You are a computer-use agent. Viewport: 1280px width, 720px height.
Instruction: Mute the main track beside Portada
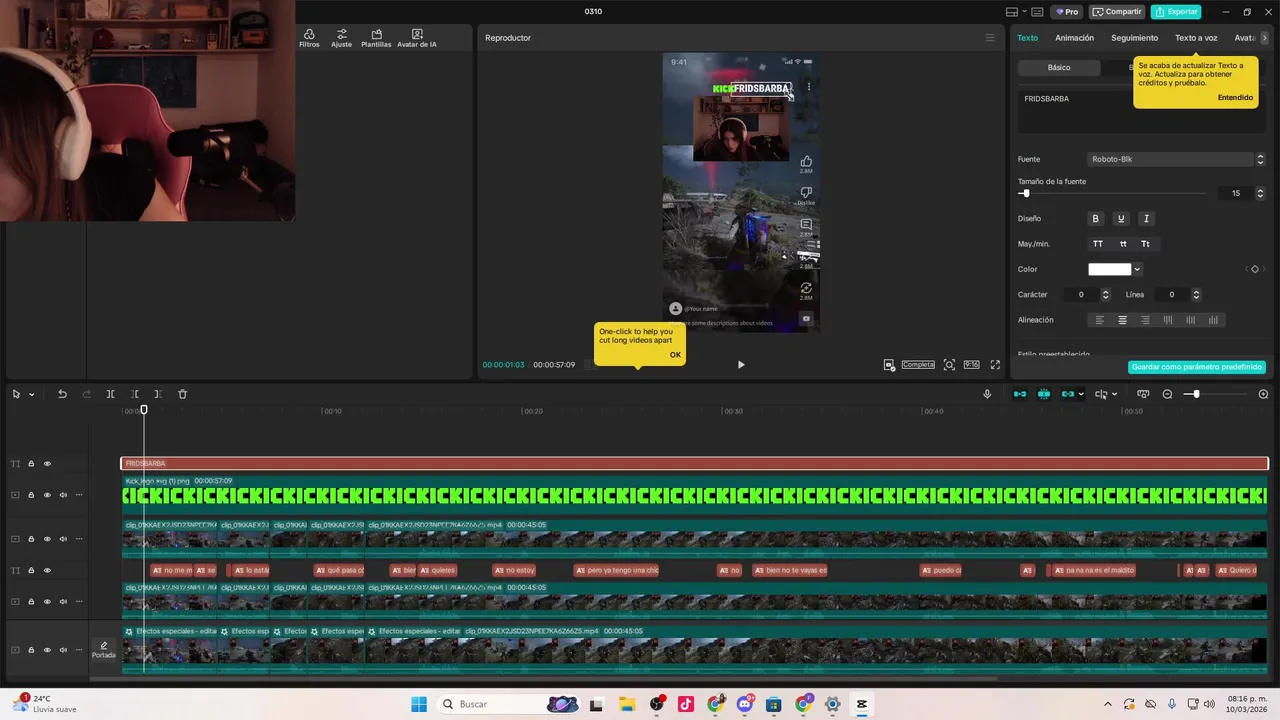(63, 650)
